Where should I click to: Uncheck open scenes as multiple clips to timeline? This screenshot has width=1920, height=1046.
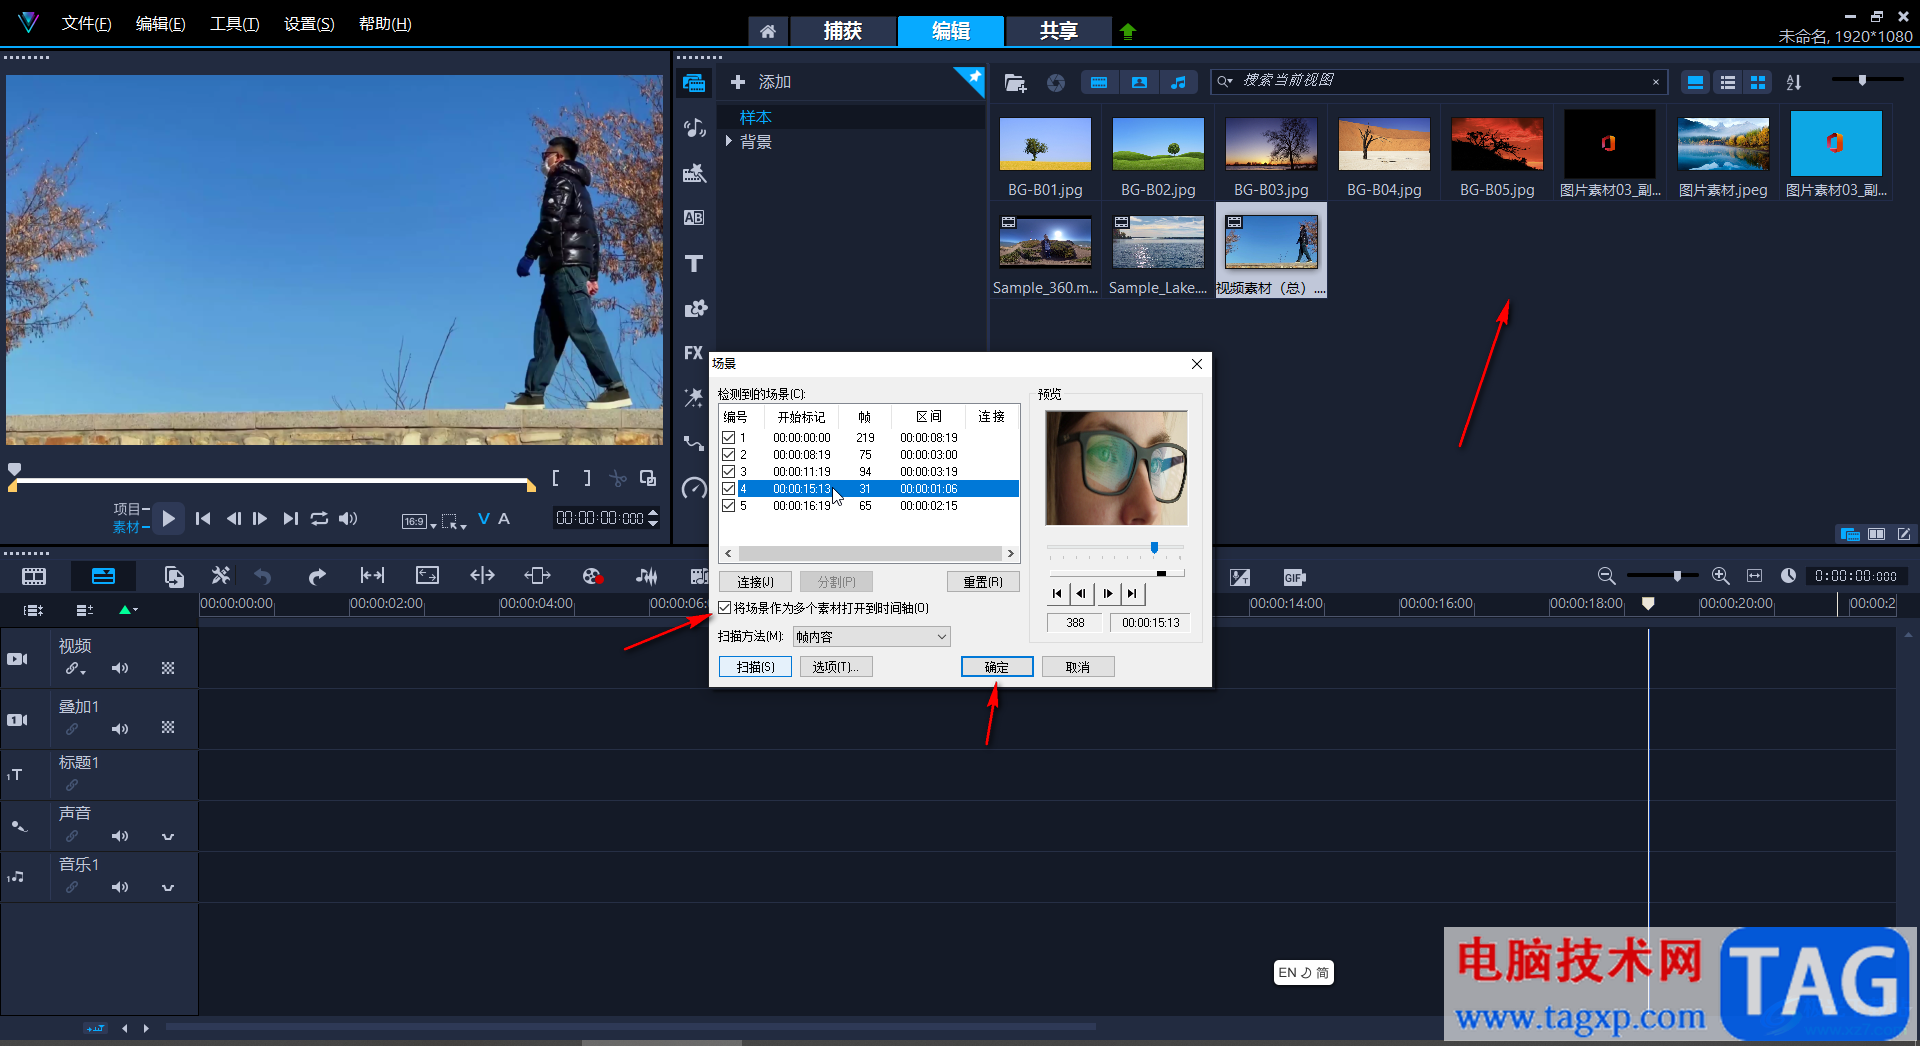(725, 608)
